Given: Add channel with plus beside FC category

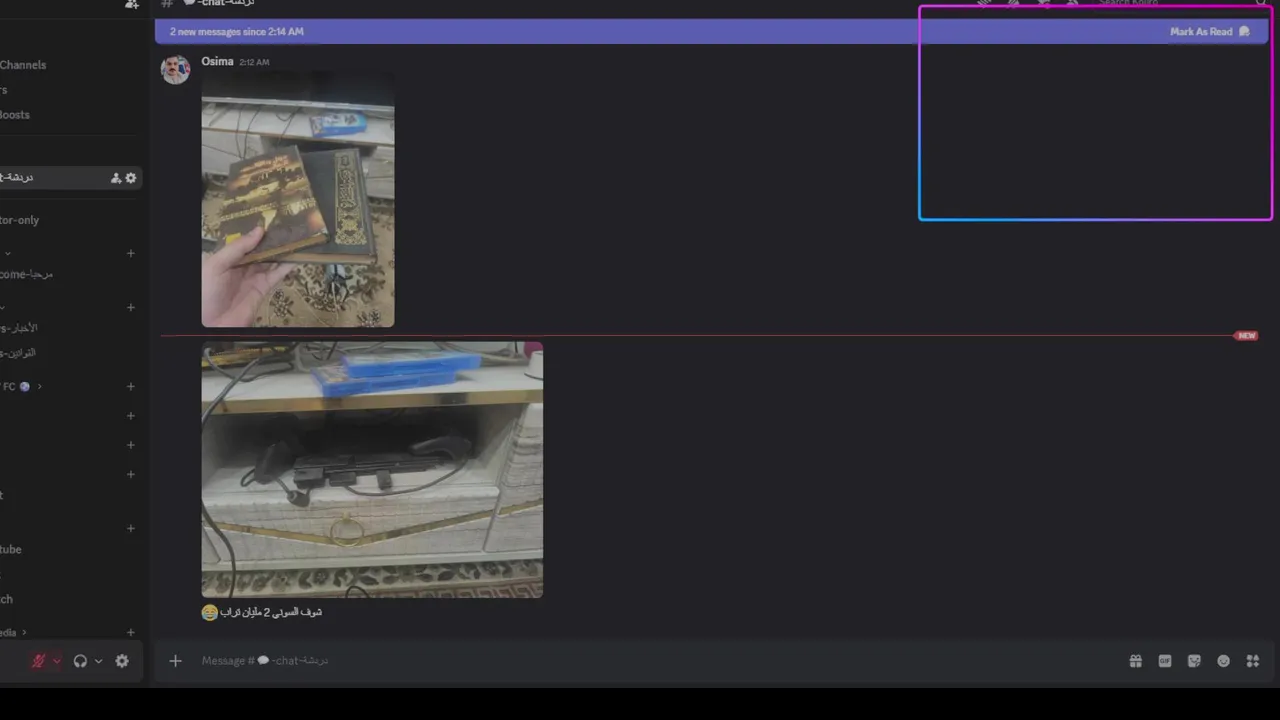Looking at the screenshot, I should click(x=131, y=386).
